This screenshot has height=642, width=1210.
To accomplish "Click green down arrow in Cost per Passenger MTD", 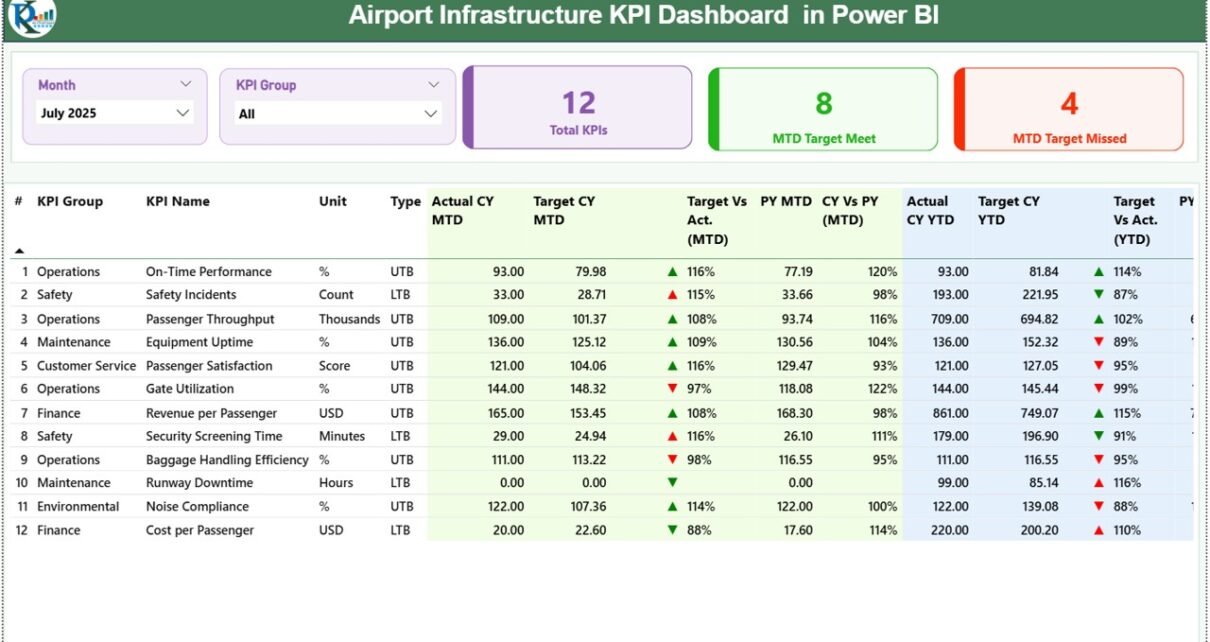I will 672,531.
